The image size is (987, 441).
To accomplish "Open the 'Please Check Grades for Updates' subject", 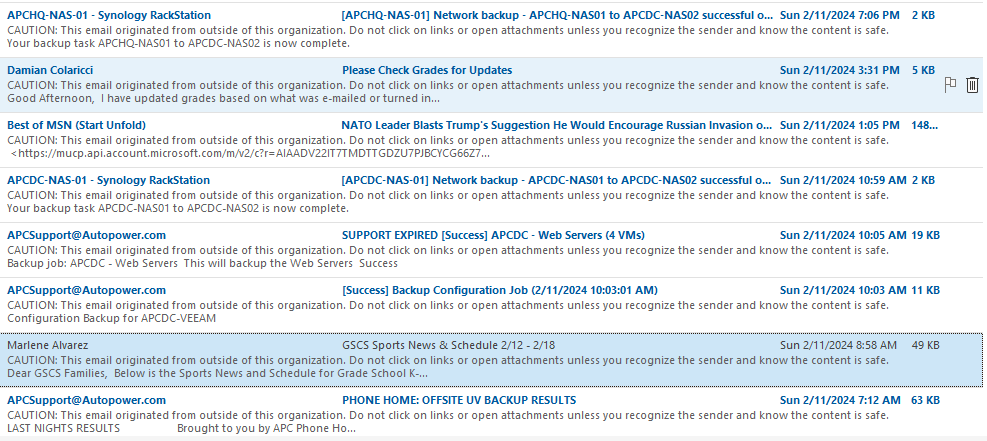I will (427, 70).
